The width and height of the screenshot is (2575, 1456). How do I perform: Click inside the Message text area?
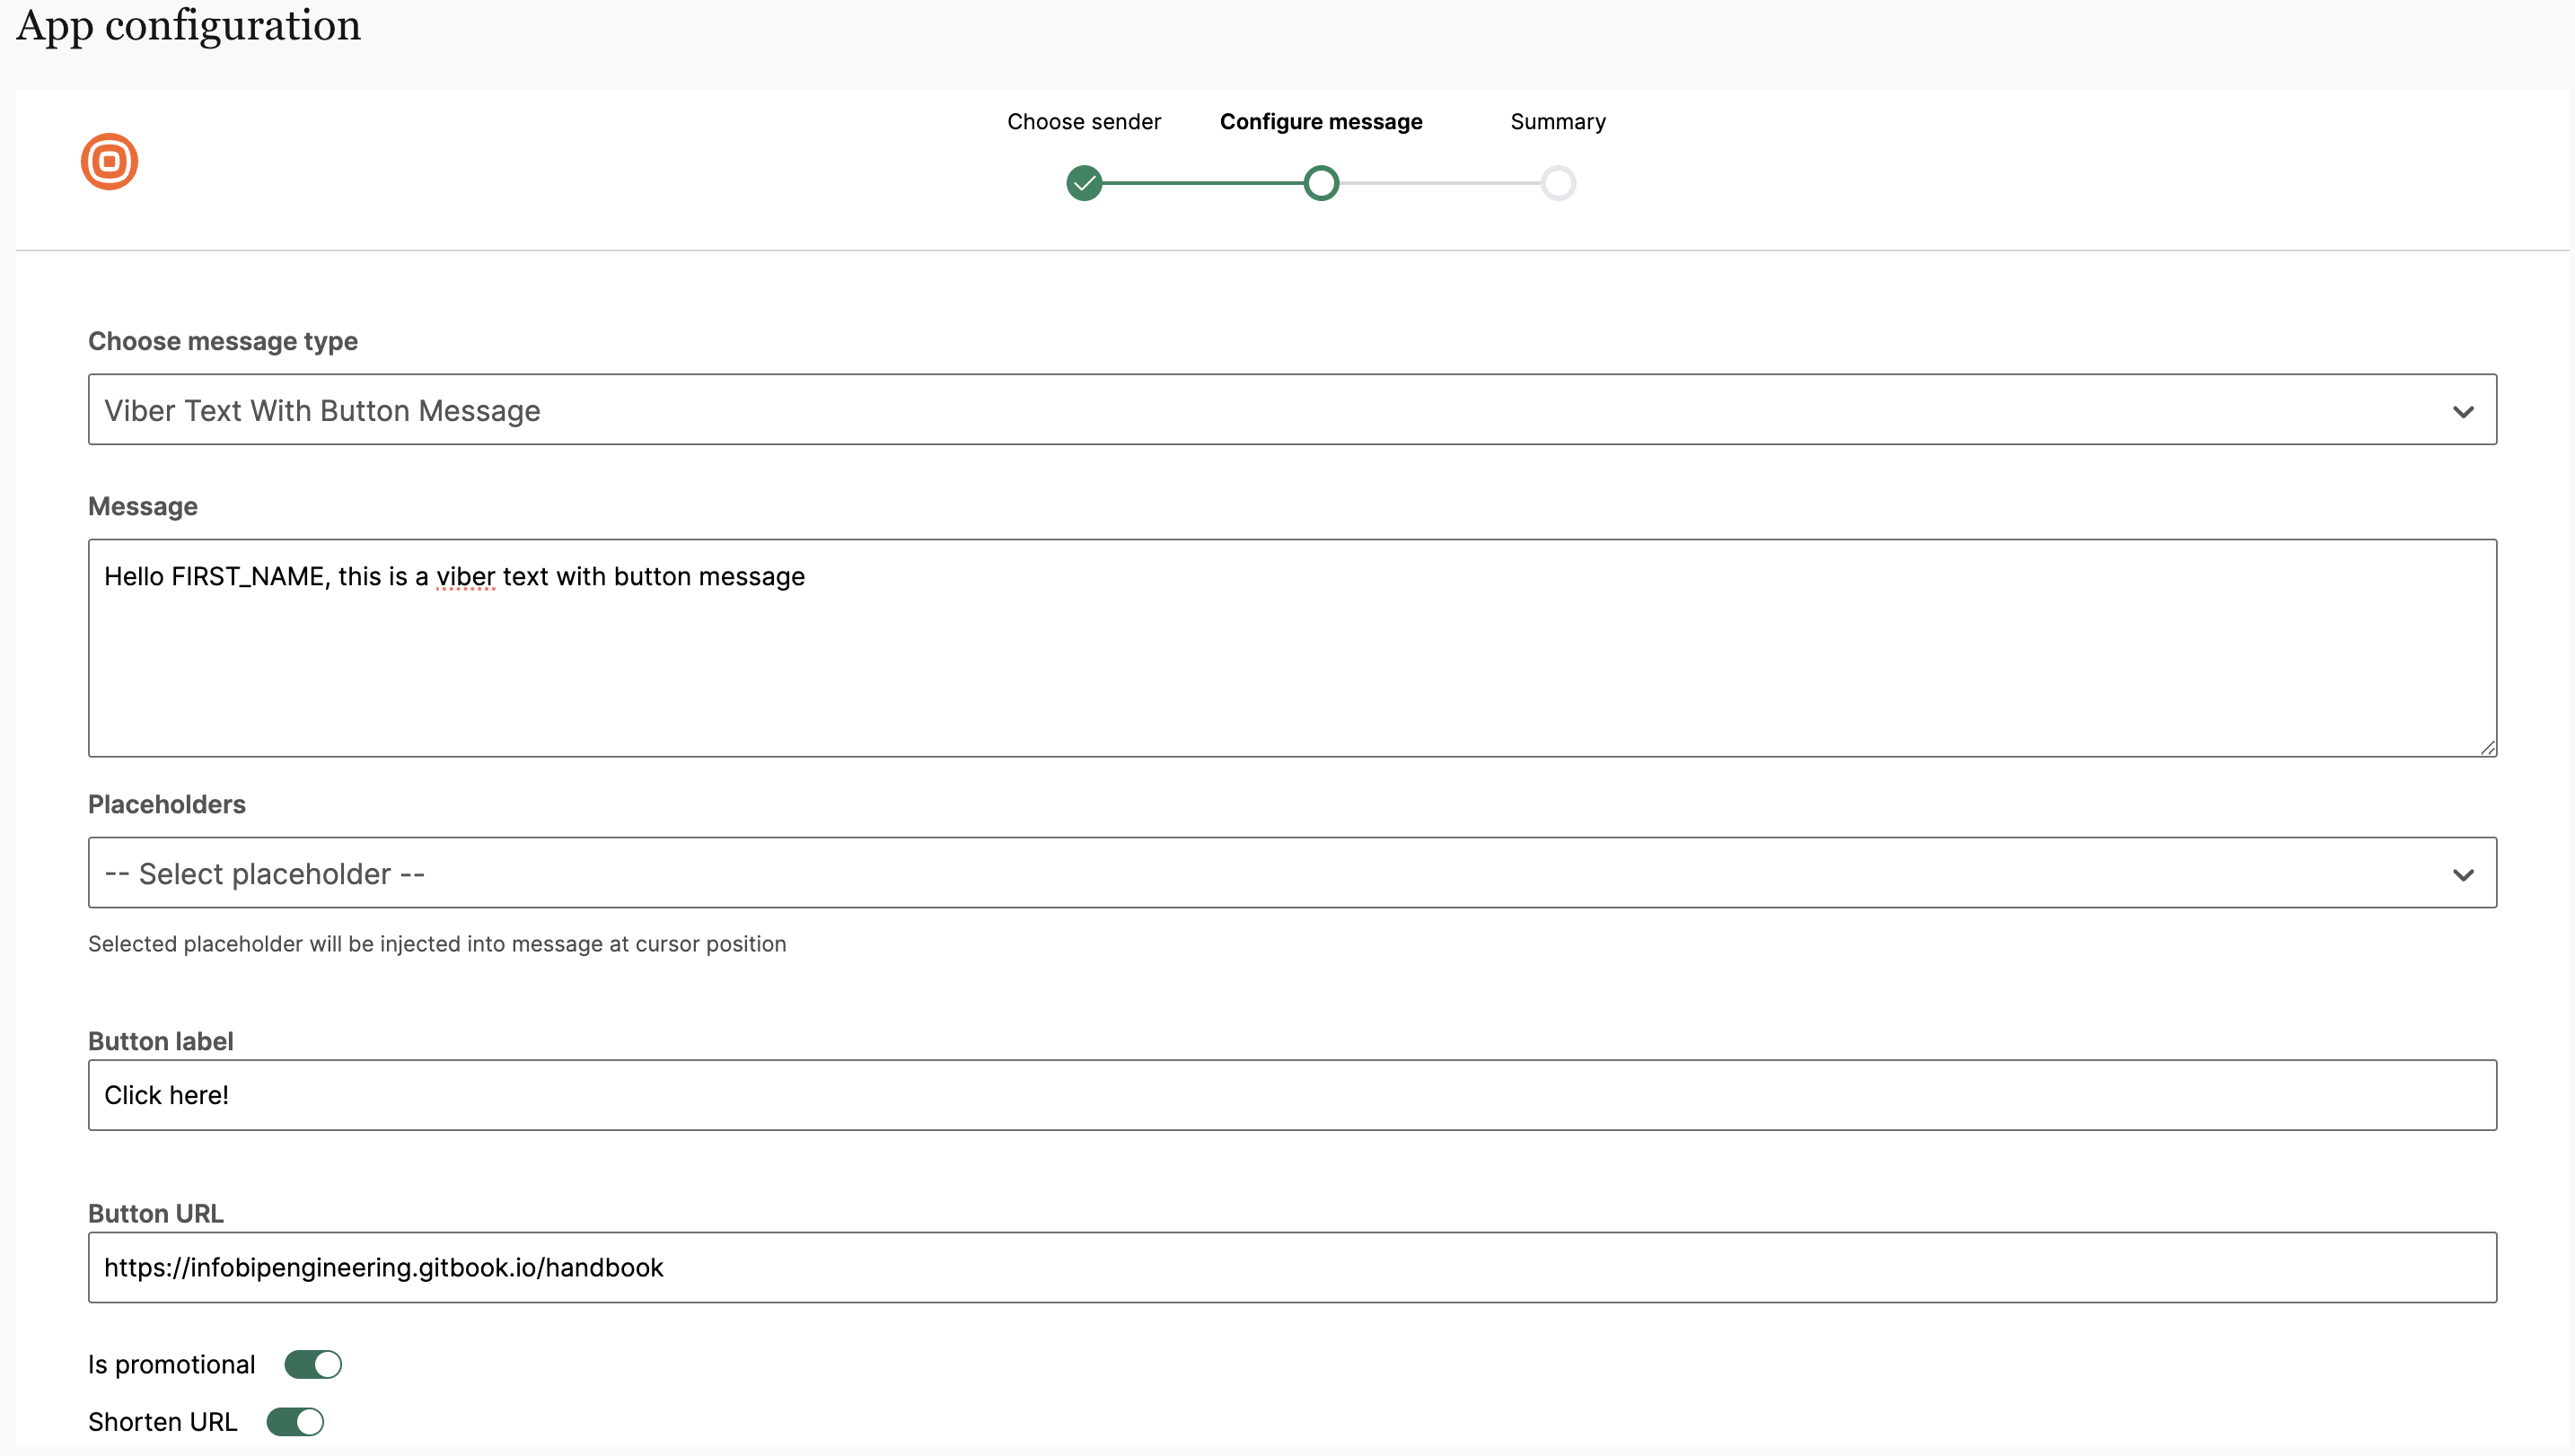pos(1292,648)
